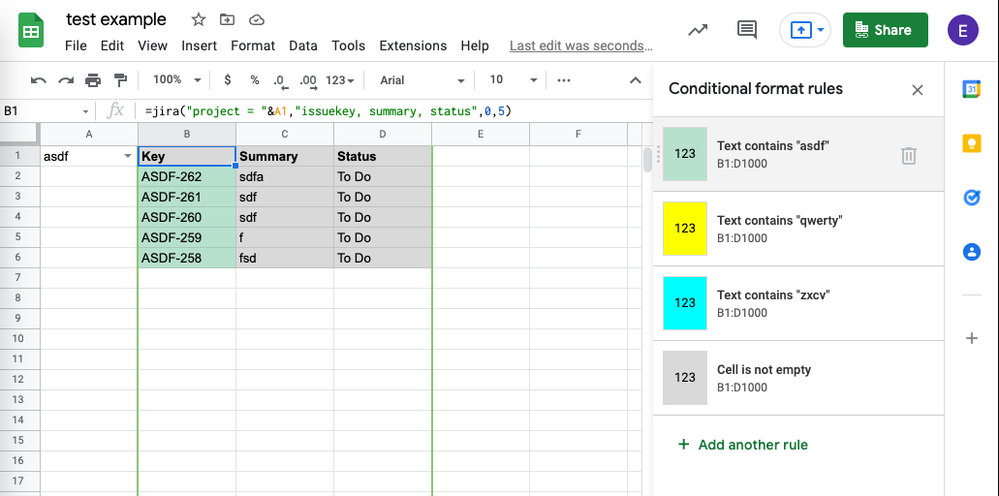The image size is (999, 496).
Task: Select cell containing ASDF-258
Action: coord(187,258)
